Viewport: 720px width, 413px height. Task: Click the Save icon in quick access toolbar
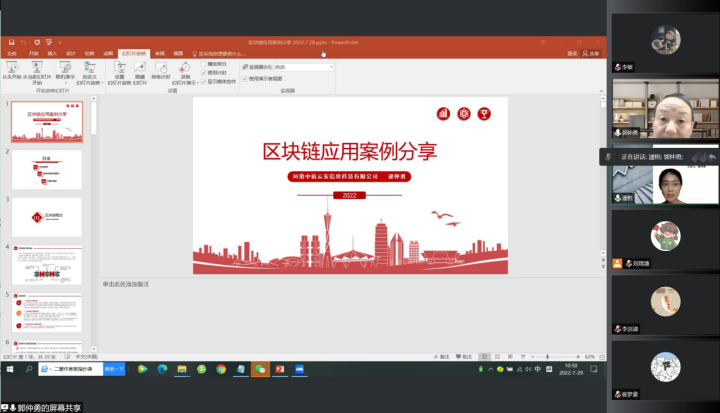coord(11,42)
